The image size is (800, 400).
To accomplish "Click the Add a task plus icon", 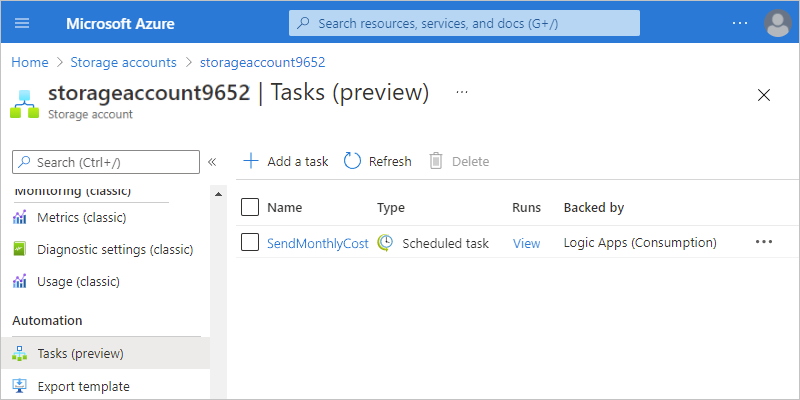I will coord(251,161).
